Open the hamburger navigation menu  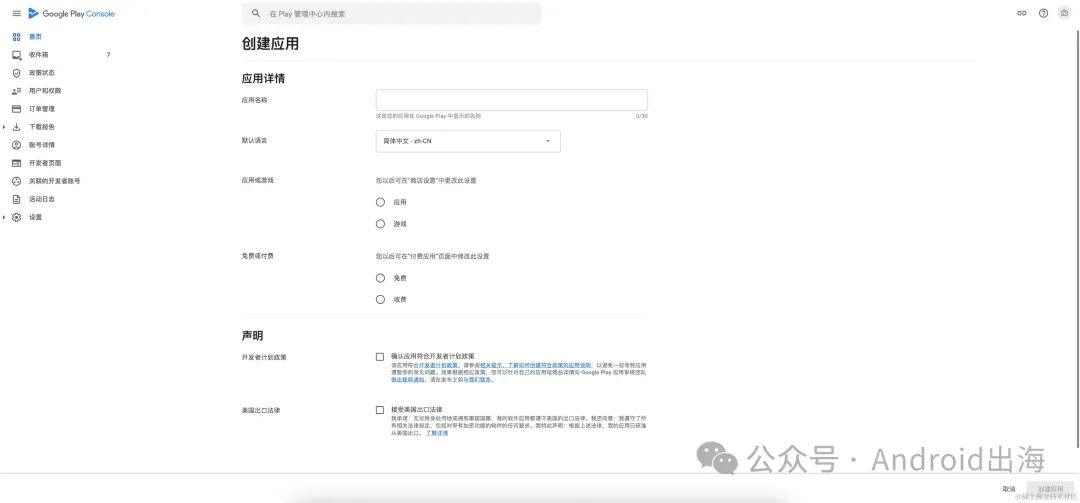(17, 14)
